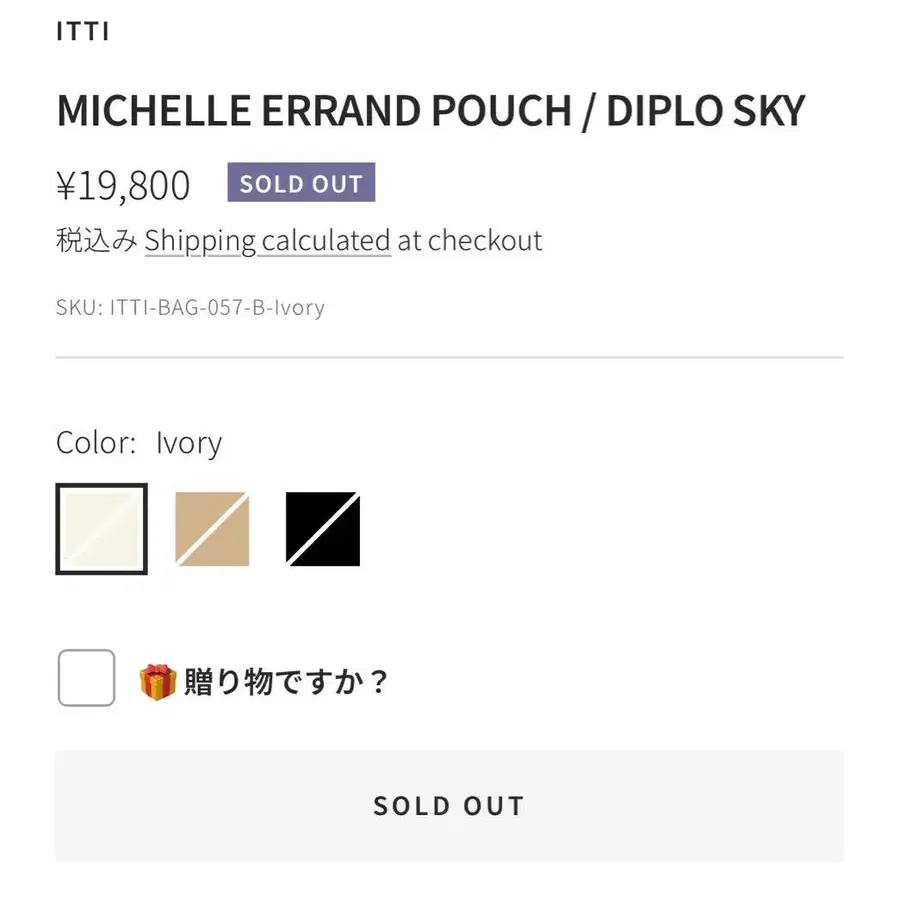Click the 'at checkout' text

pyautogui.click(x=470, y=241)
